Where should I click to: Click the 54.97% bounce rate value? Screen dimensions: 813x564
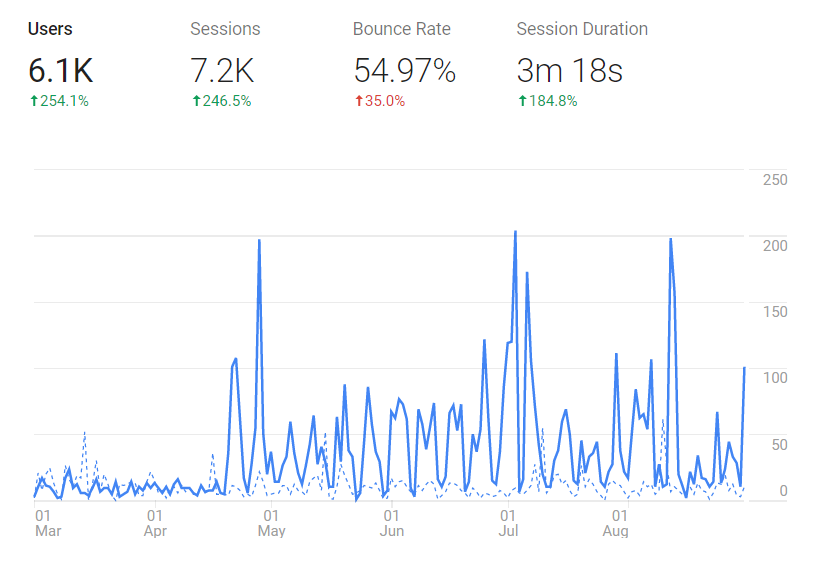click(x=404, y=70)
